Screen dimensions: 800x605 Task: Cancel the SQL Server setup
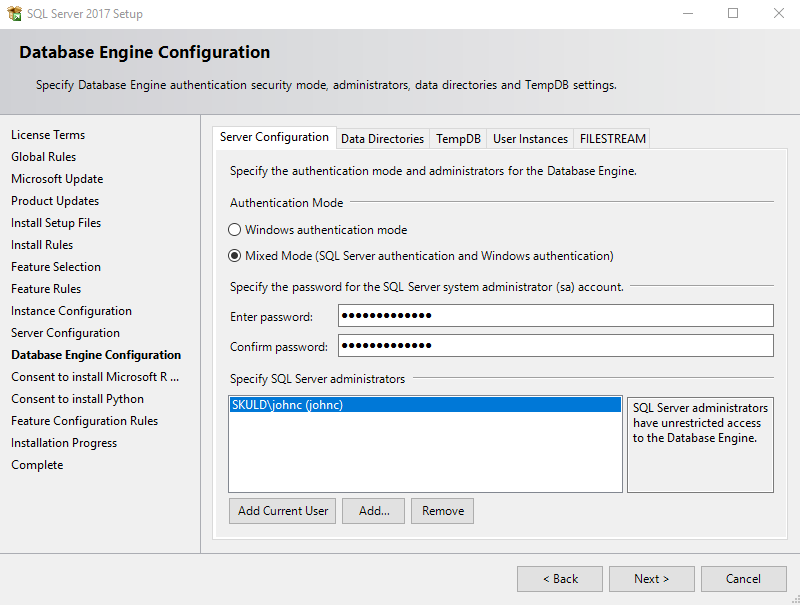pos(743,579)
